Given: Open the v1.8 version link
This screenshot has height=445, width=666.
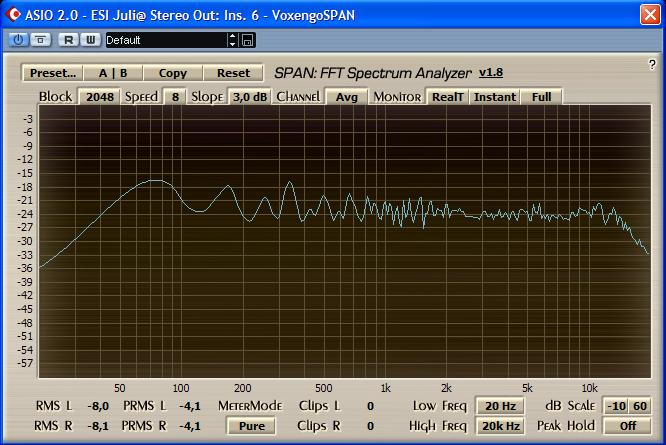Looking at the screenshot, I should click(x=491, y=73).
